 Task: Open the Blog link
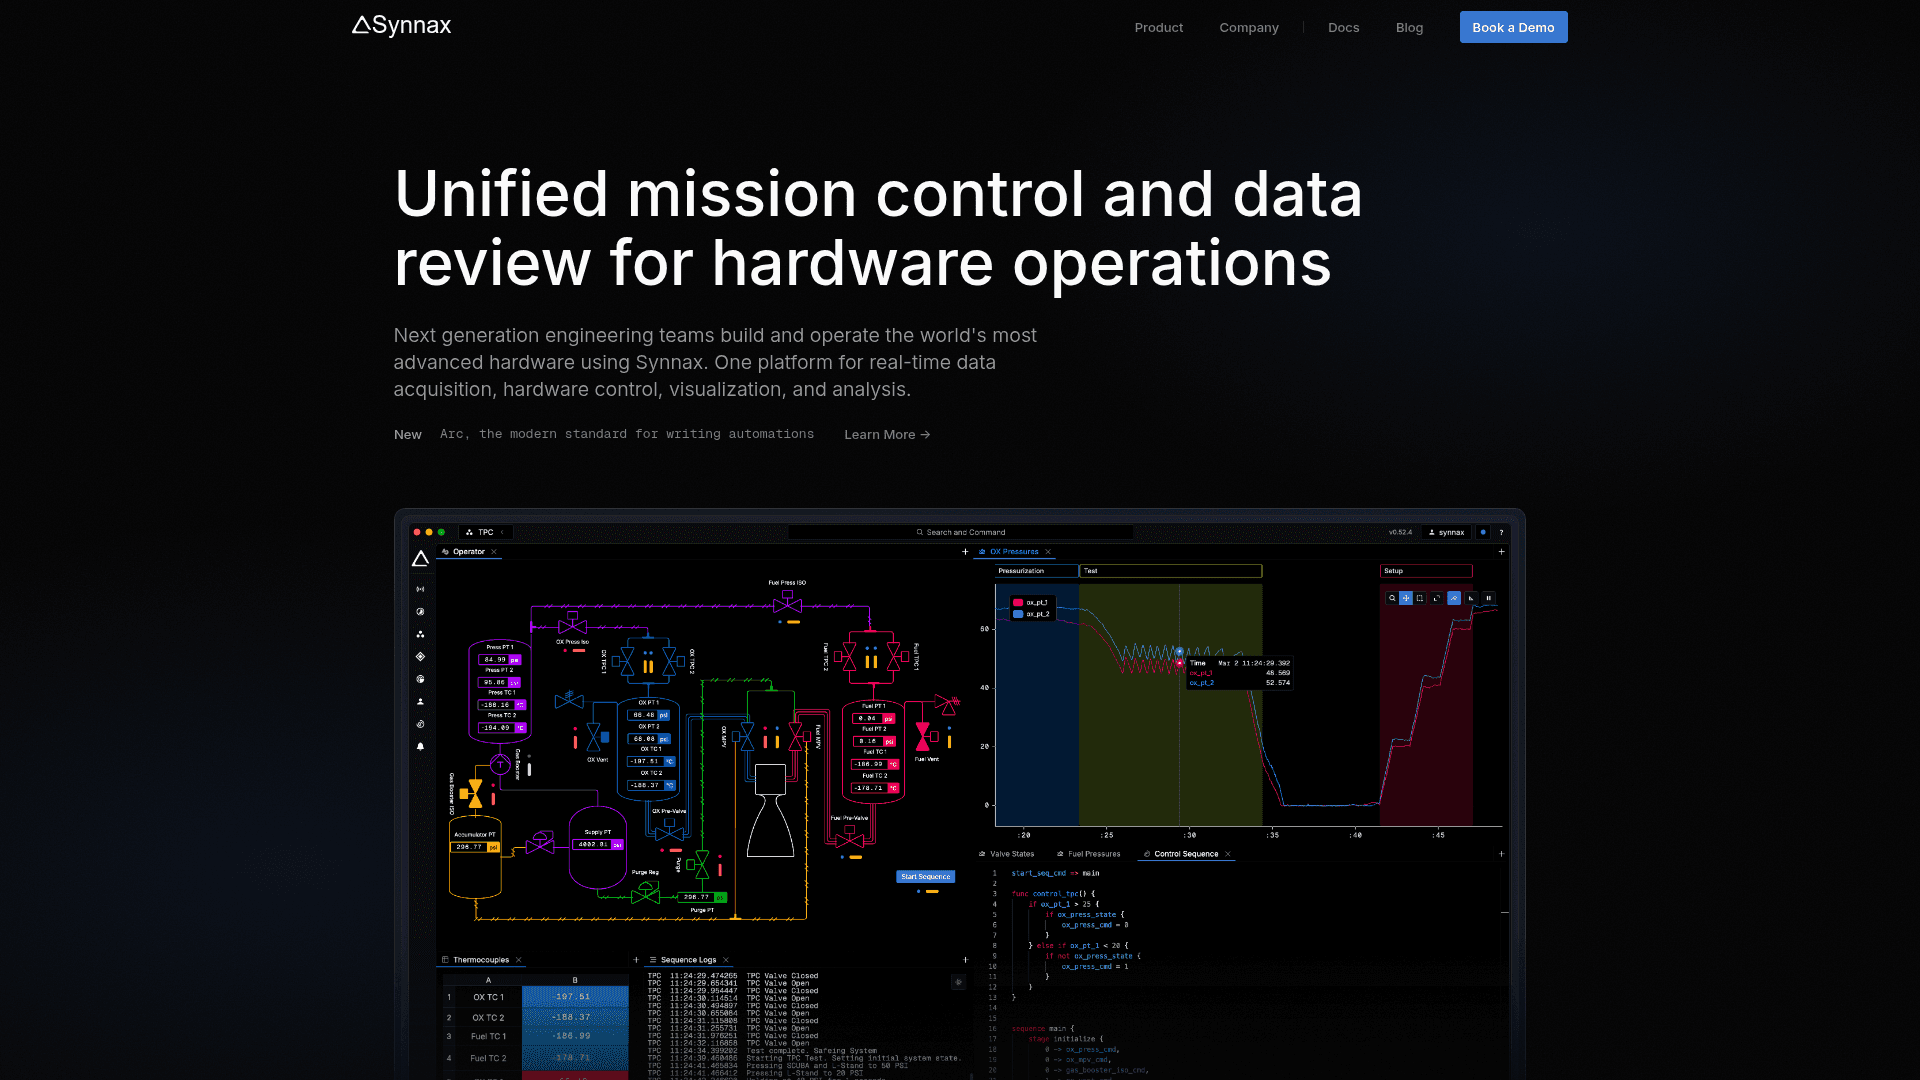1409,28
